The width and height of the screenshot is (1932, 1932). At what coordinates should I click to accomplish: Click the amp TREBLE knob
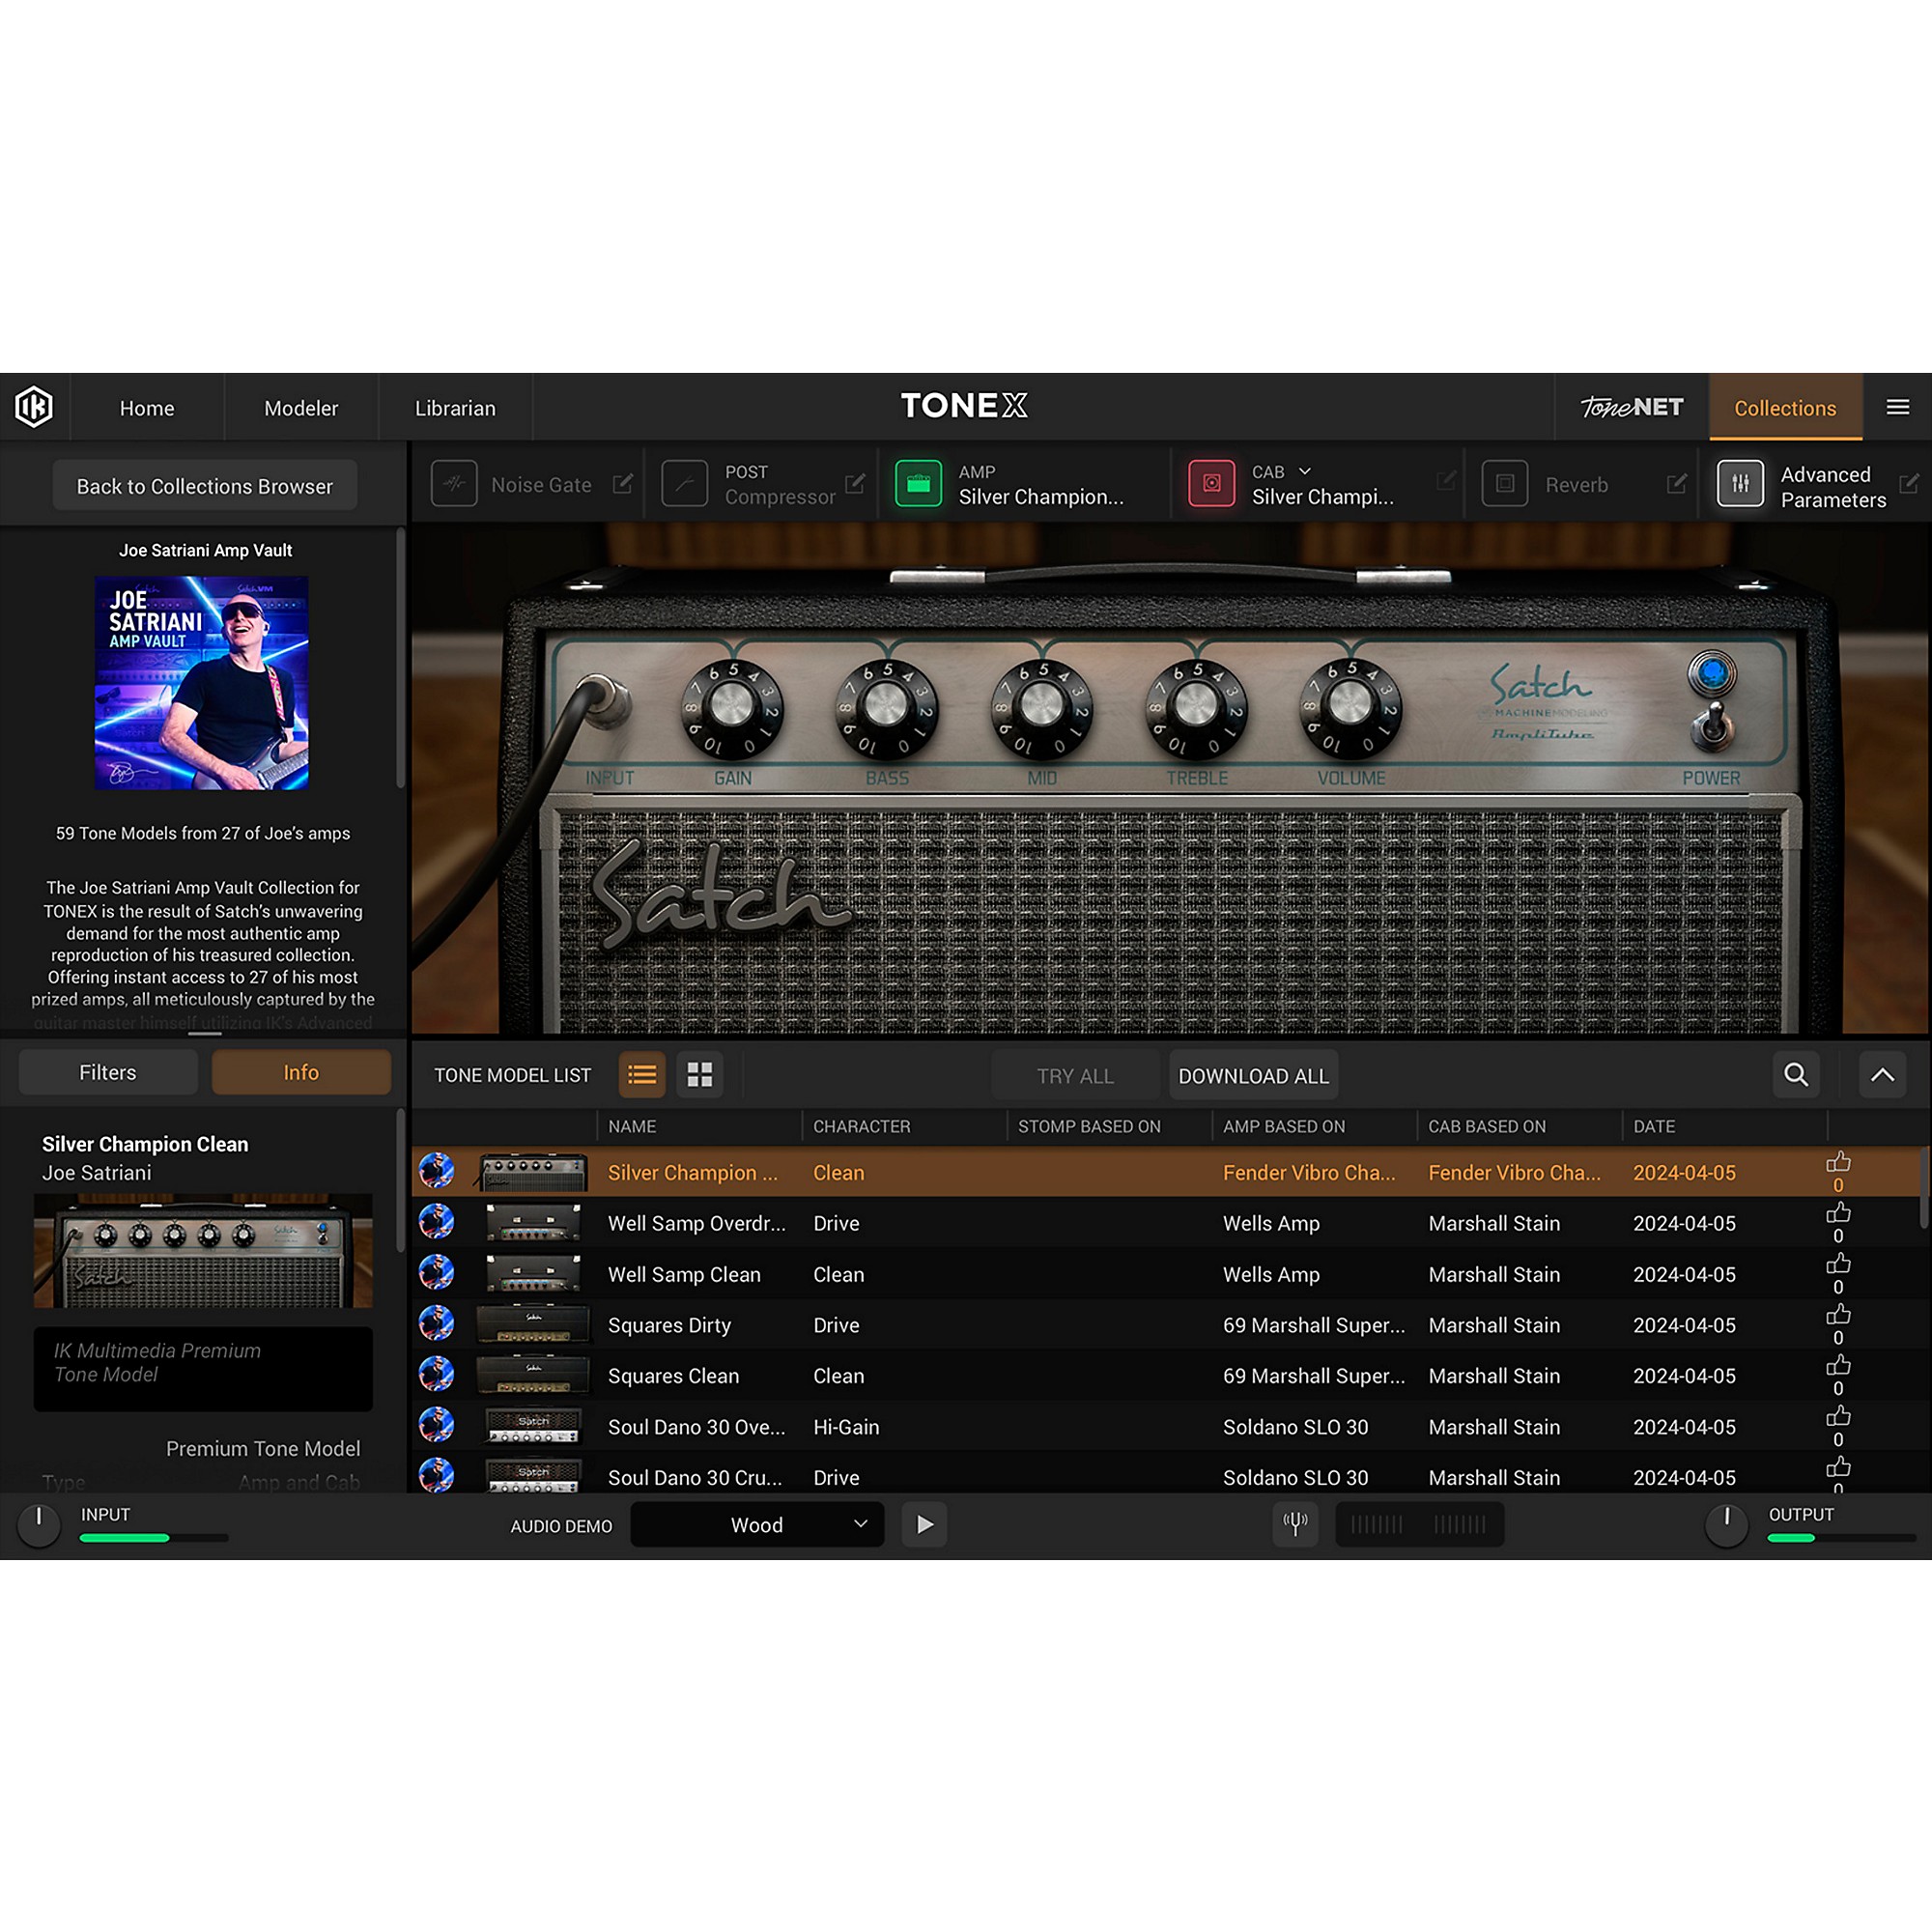1196,708
